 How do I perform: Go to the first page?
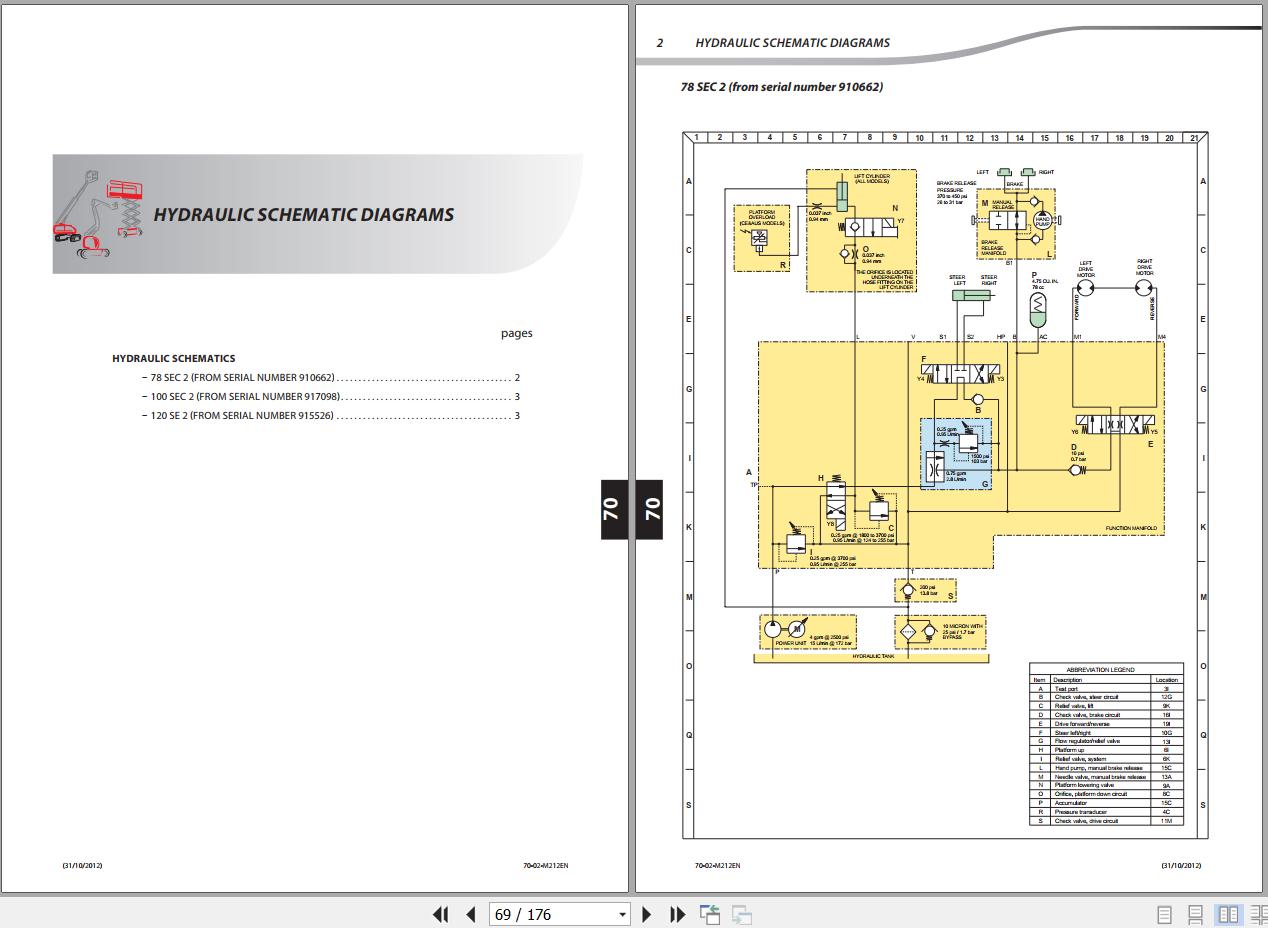click(440, 914)
